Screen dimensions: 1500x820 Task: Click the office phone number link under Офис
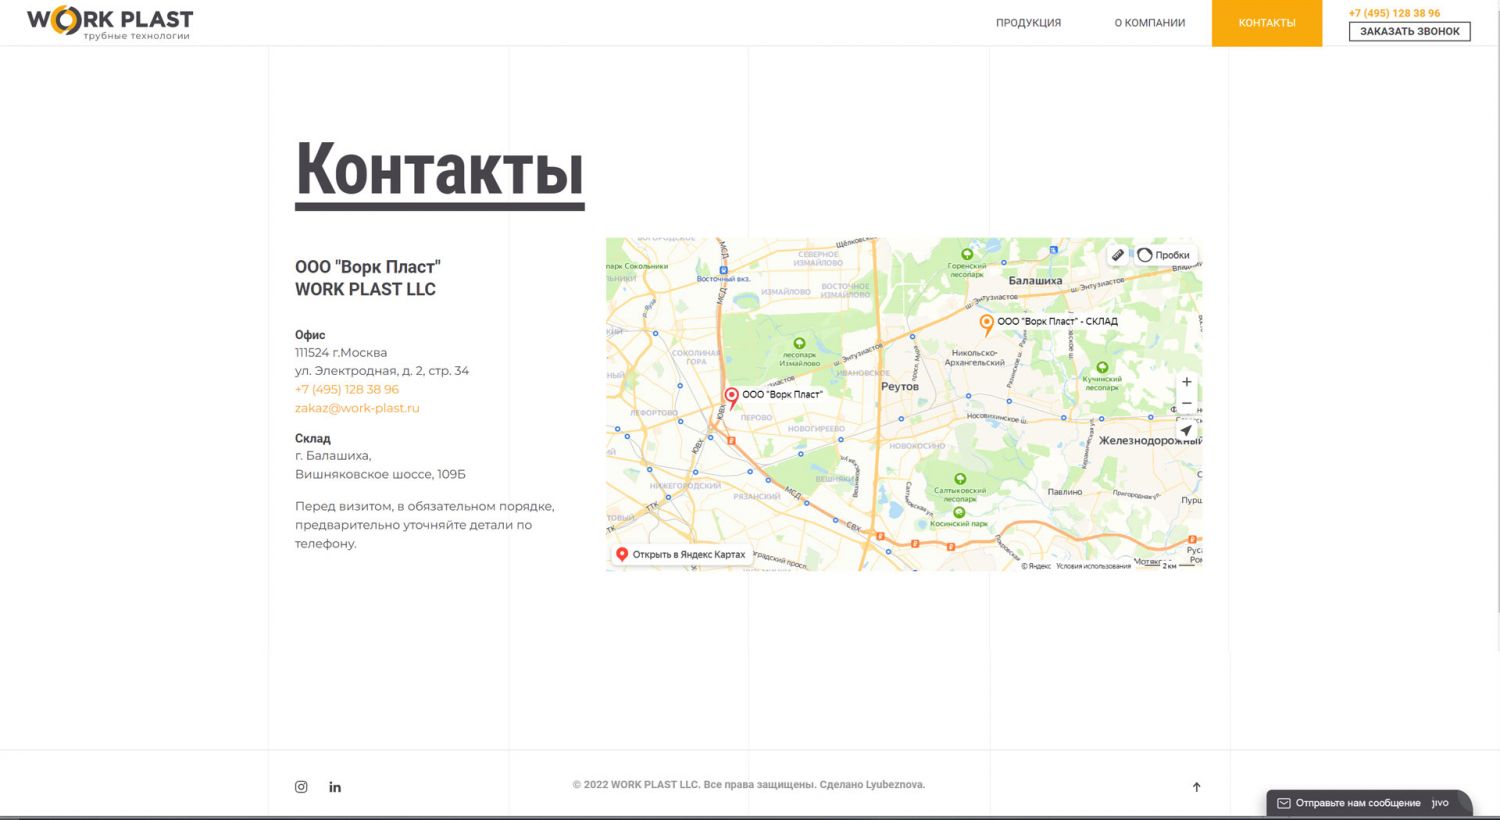point(347,389)
